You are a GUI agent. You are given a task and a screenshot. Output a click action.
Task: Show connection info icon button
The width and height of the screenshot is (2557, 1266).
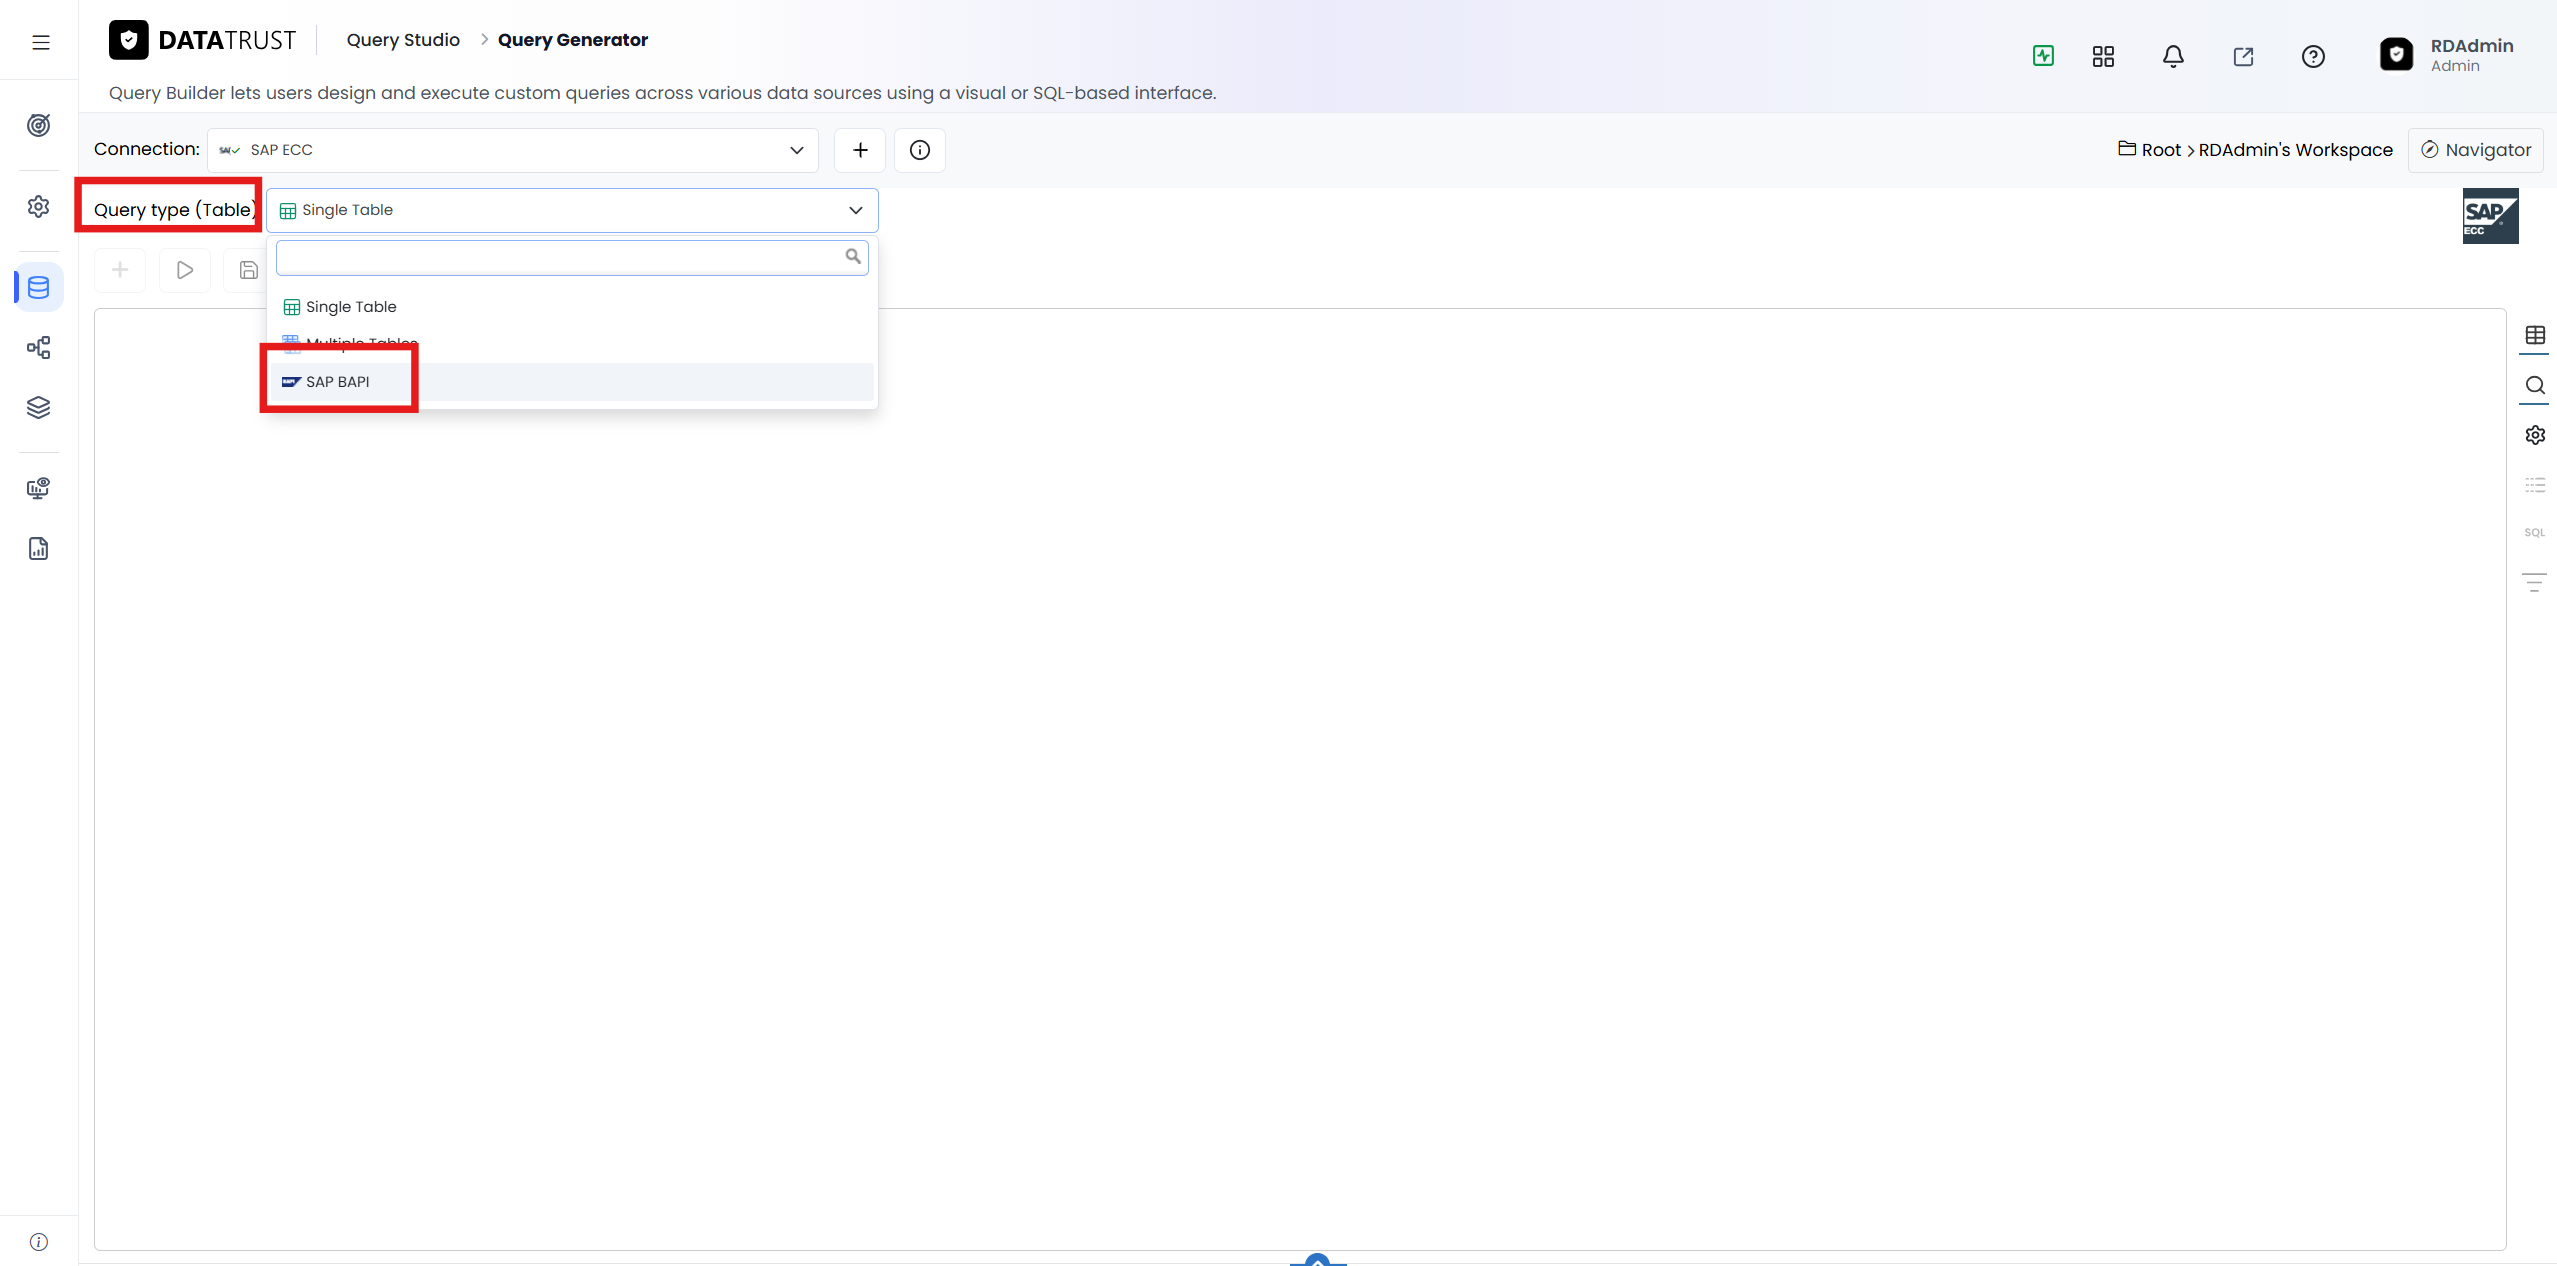[920, 150]
